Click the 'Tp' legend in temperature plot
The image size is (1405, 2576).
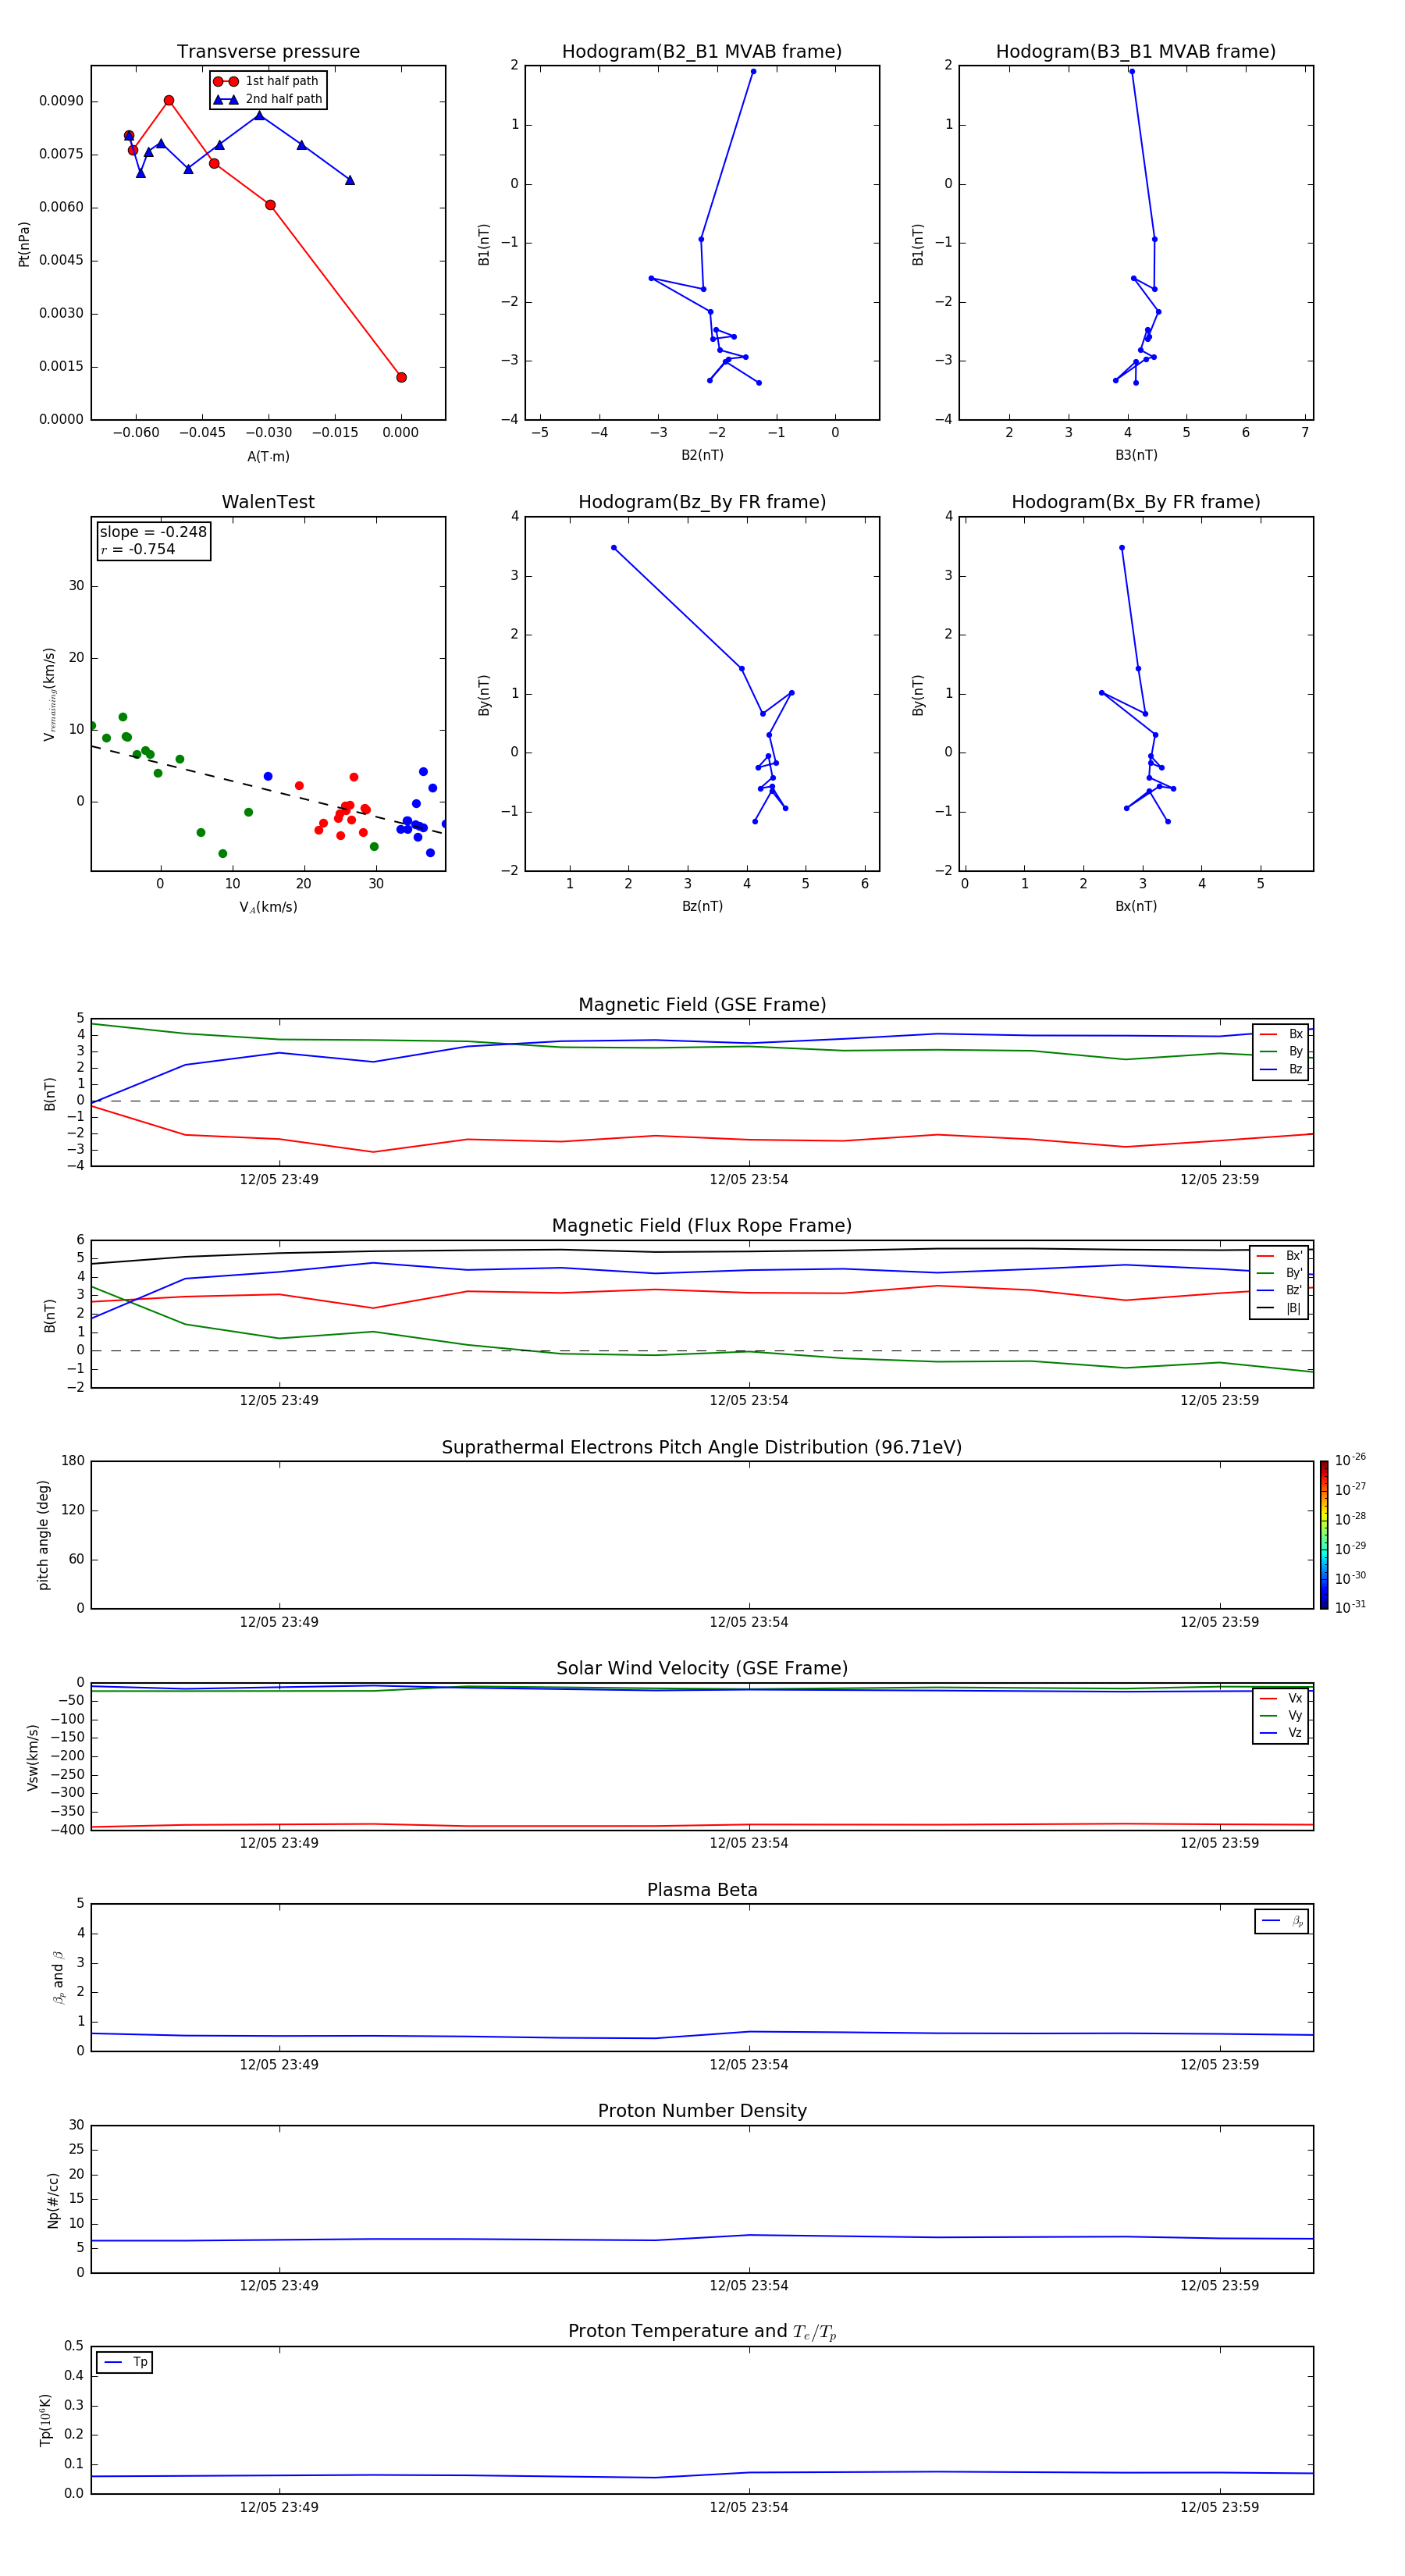(125, 2363)
